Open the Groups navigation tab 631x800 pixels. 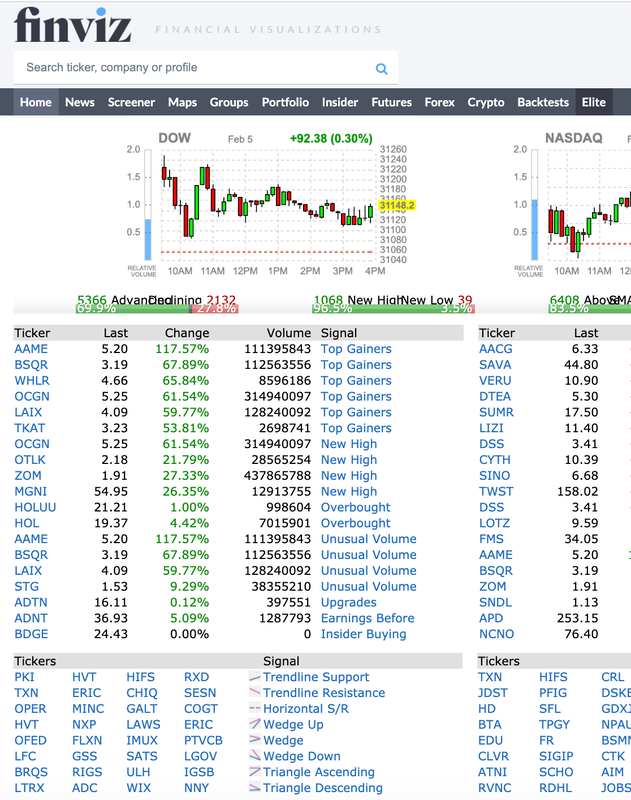229,102
